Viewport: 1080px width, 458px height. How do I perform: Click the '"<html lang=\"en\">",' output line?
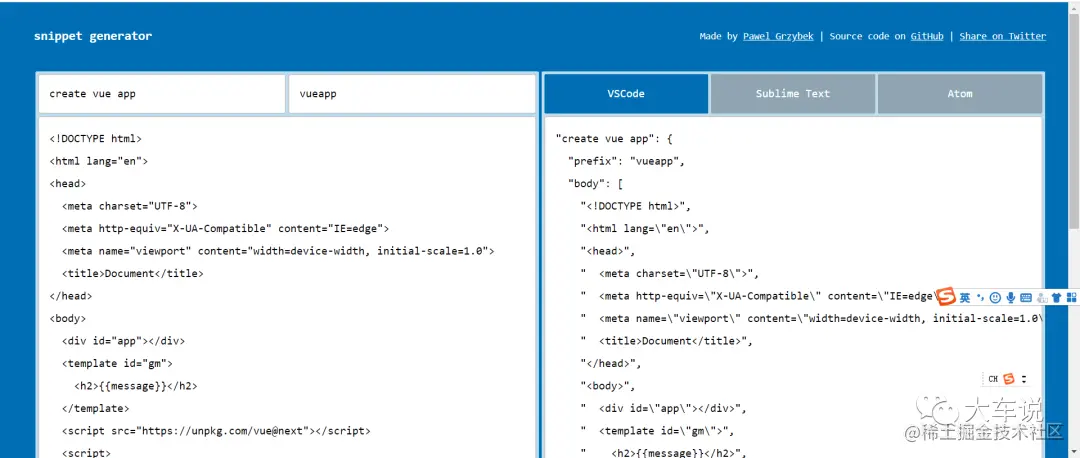point(644,229)
